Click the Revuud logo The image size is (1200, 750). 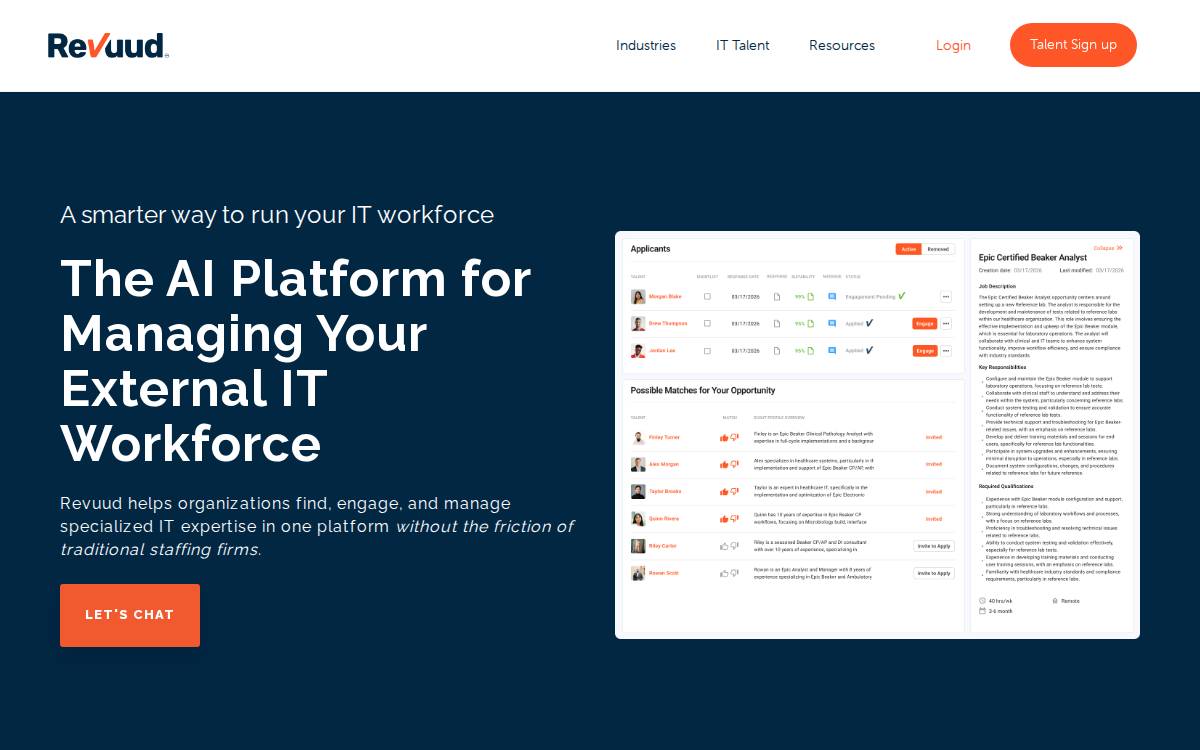coord(107,46)
